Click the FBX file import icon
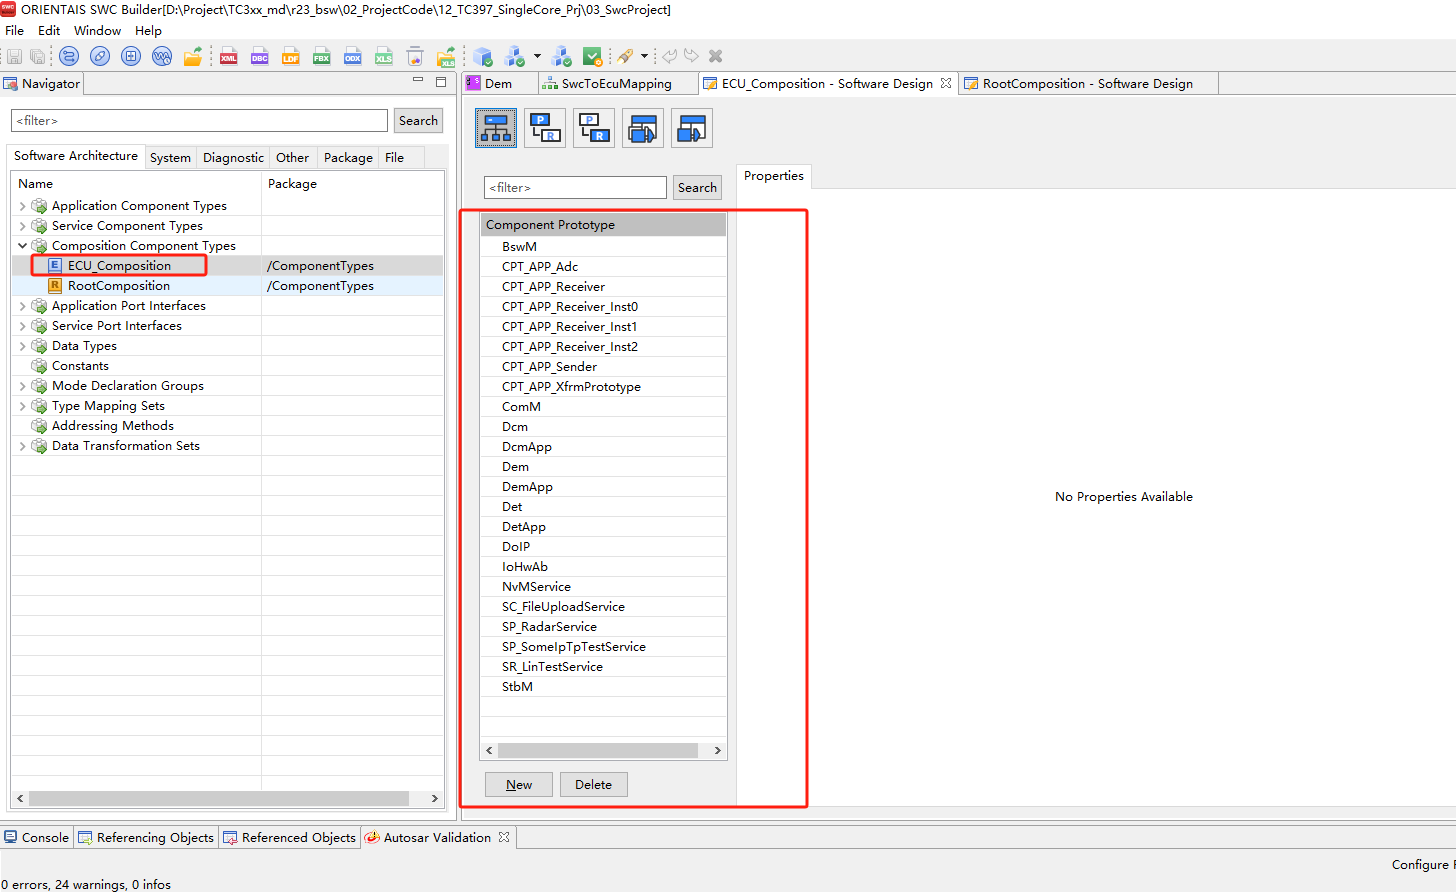The width and height of the screenshot is (1456, 892). 322,57
